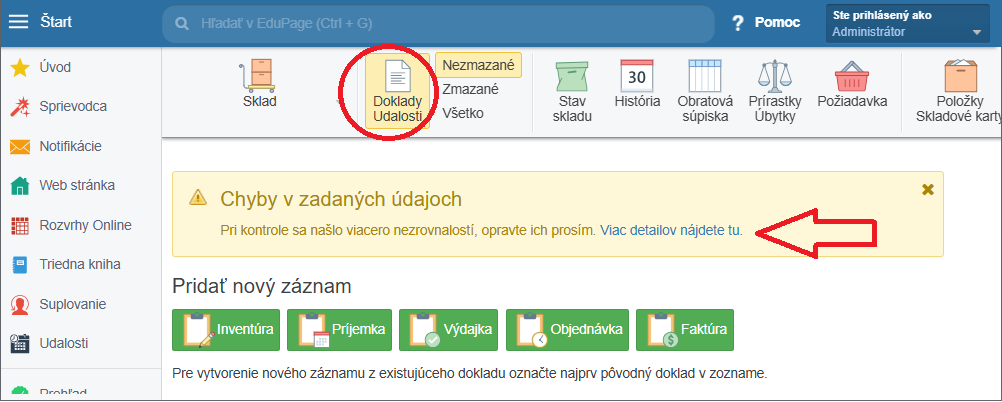Click the envelope Notifikácie icon
This screenshot has height=402, width=1002.
(x=20, y=147)
